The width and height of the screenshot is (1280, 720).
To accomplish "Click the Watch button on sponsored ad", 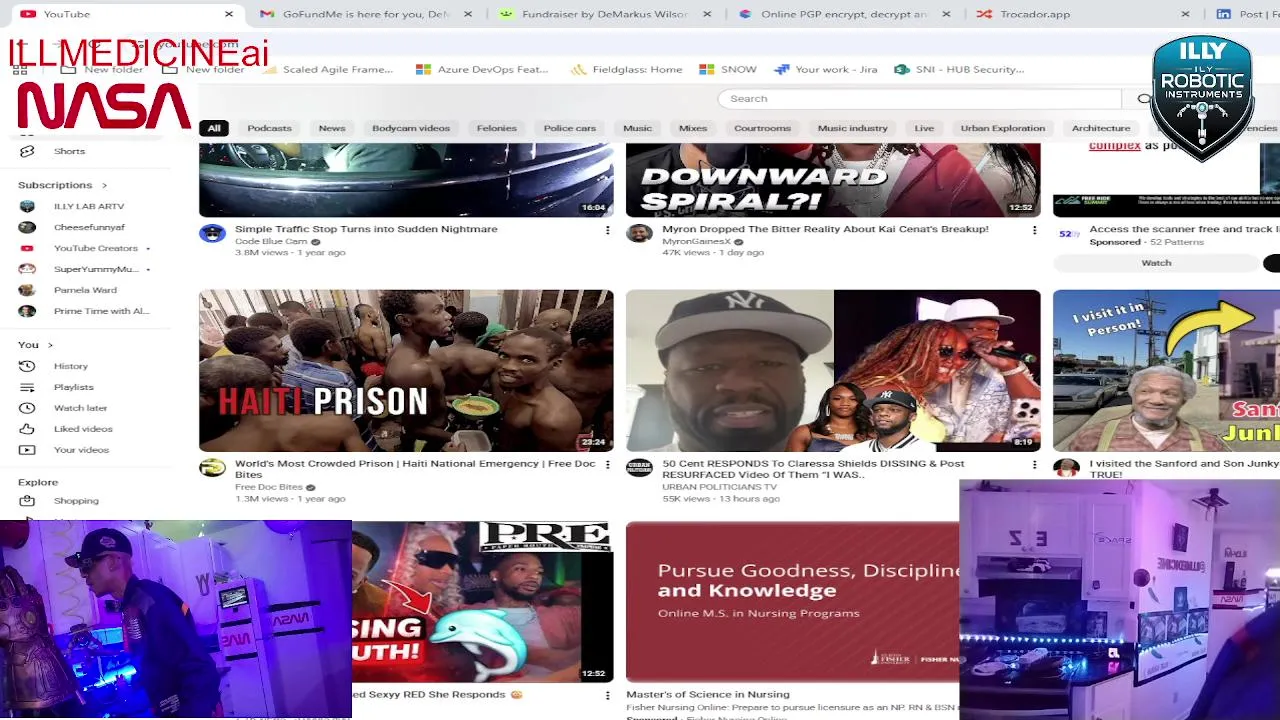I will click(x=1156, y=263).
